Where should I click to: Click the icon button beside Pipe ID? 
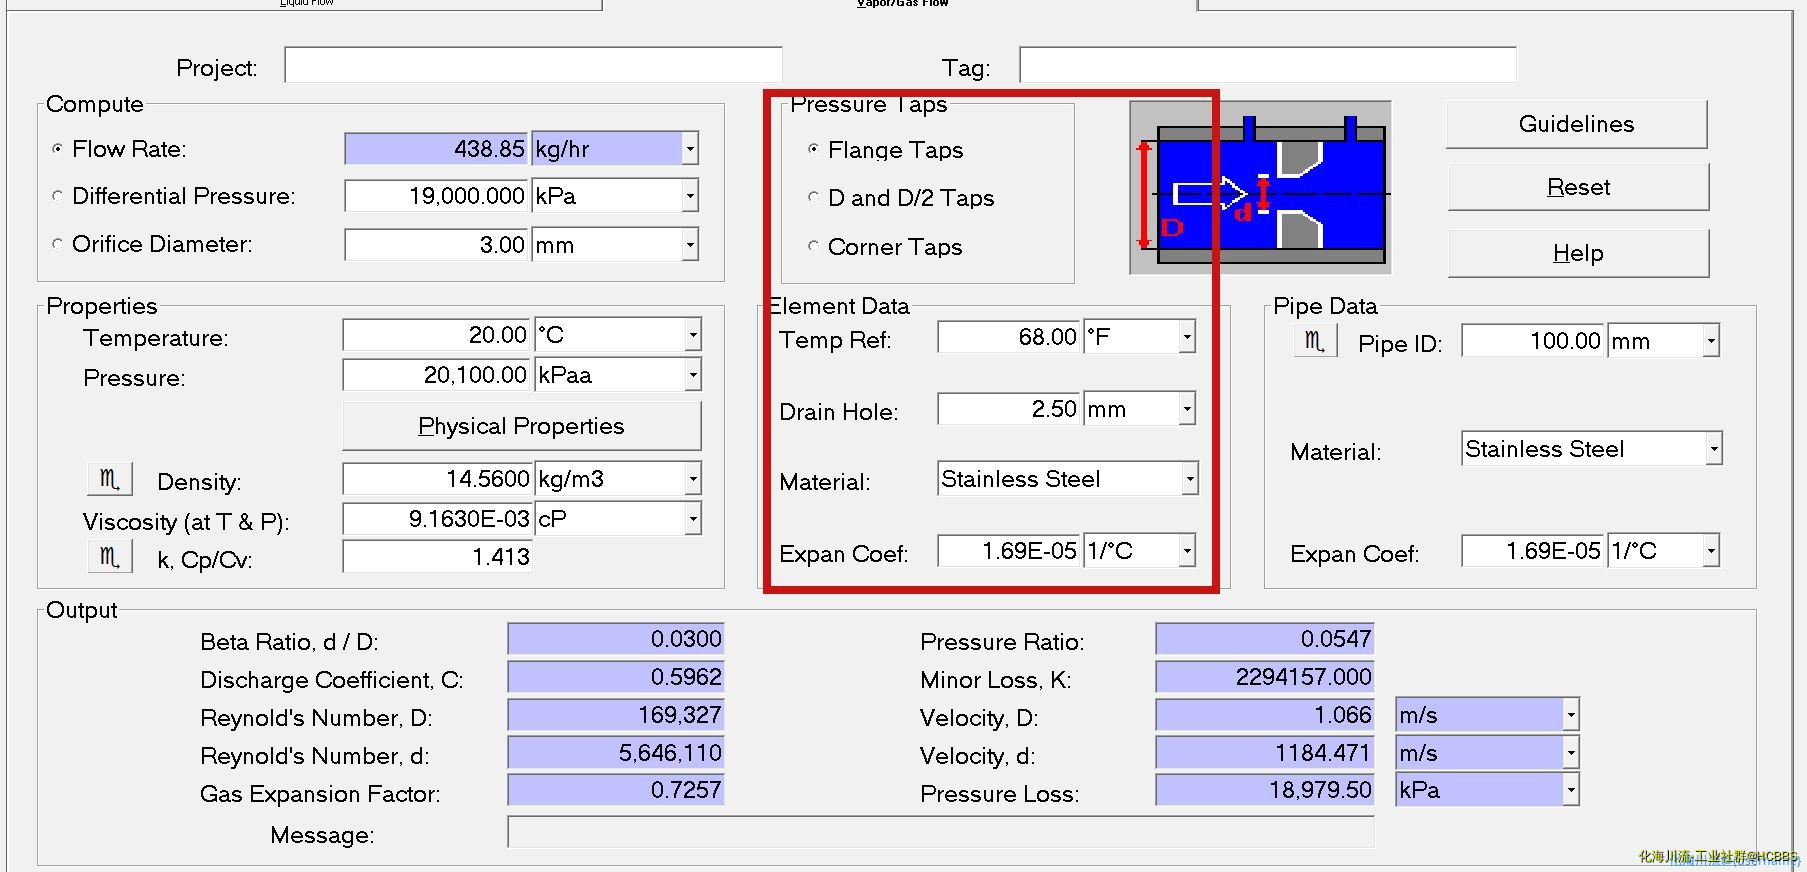tap(1315, 341)
